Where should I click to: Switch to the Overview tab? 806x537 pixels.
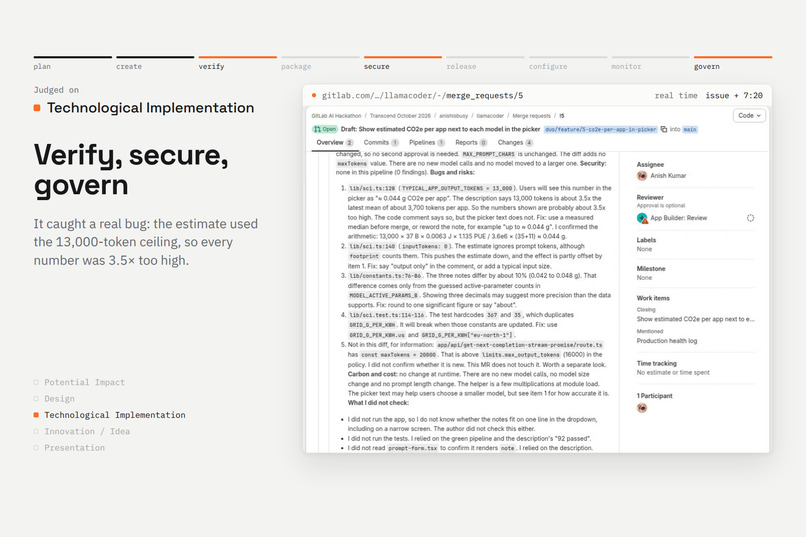click(x=335, y=143)
